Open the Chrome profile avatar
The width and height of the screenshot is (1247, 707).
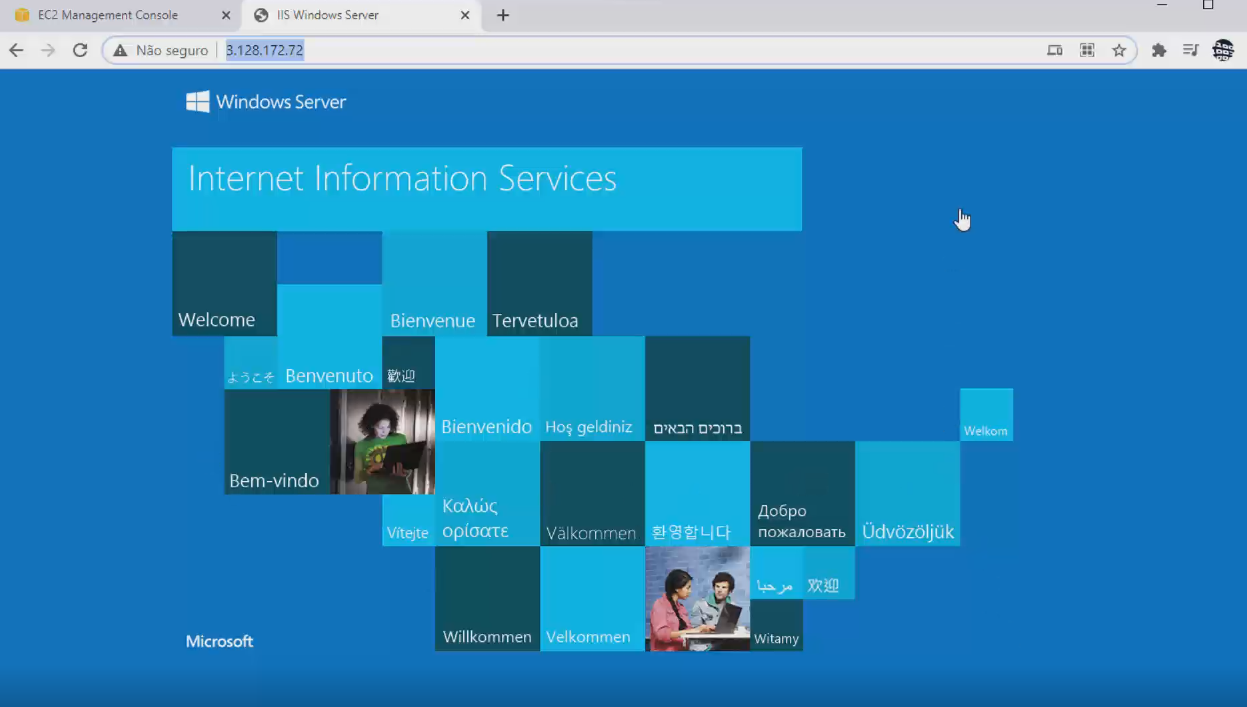point(1223,50)
